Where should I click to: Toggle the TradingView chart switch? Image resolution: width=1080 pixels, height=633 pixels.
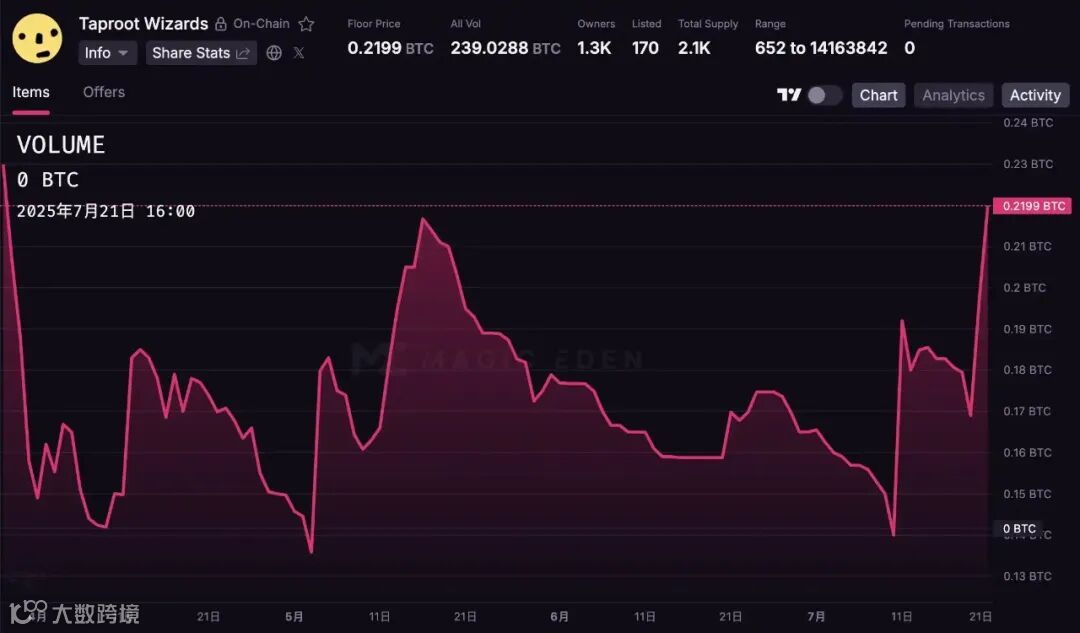point(824,95)
